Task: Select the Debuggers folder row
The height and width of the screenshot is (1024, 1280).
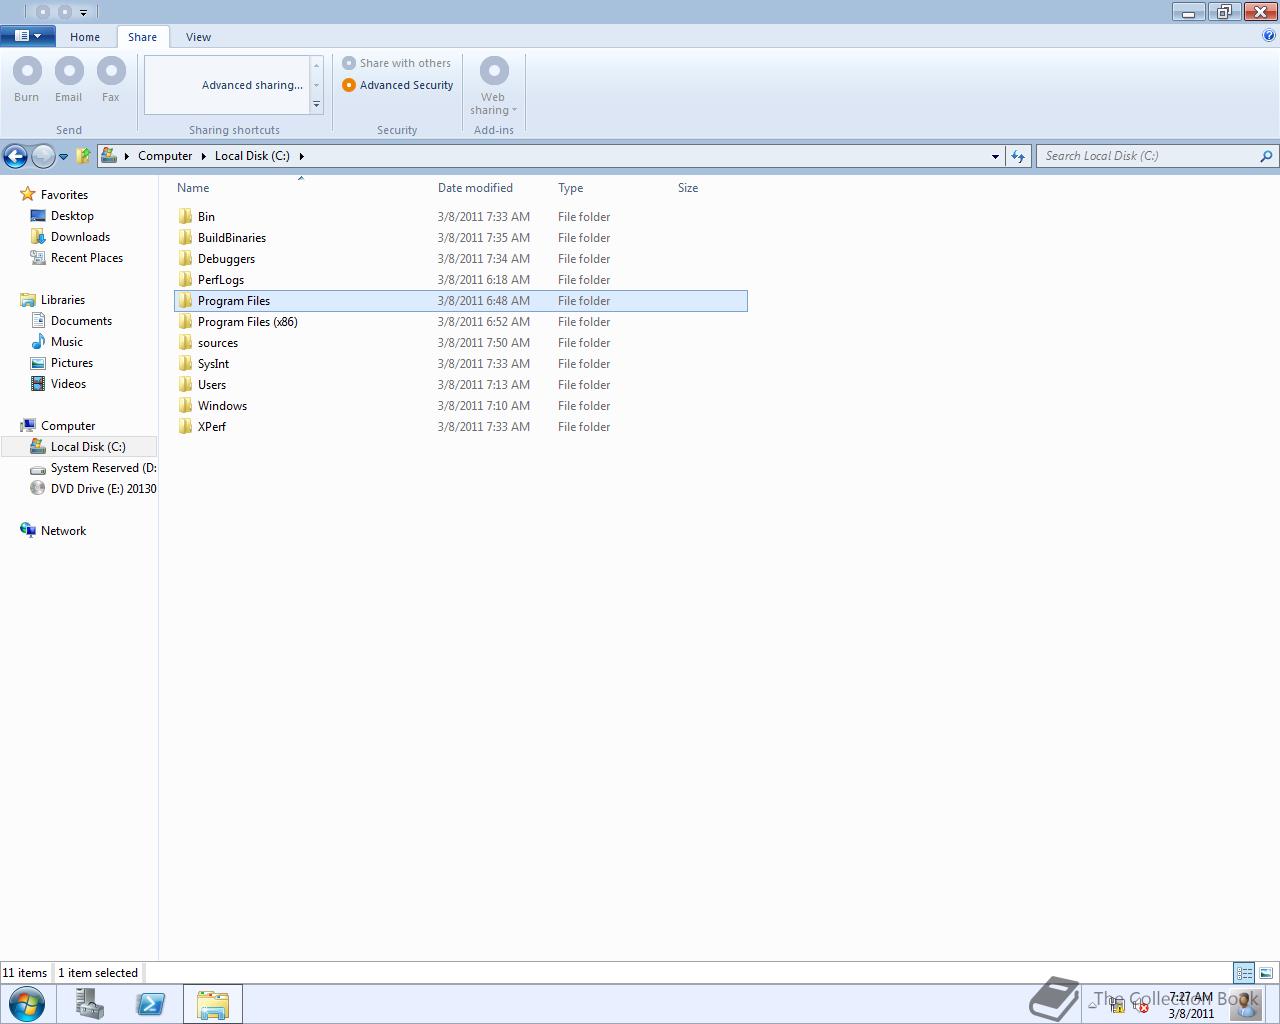Action: click(x=460, y=259)
